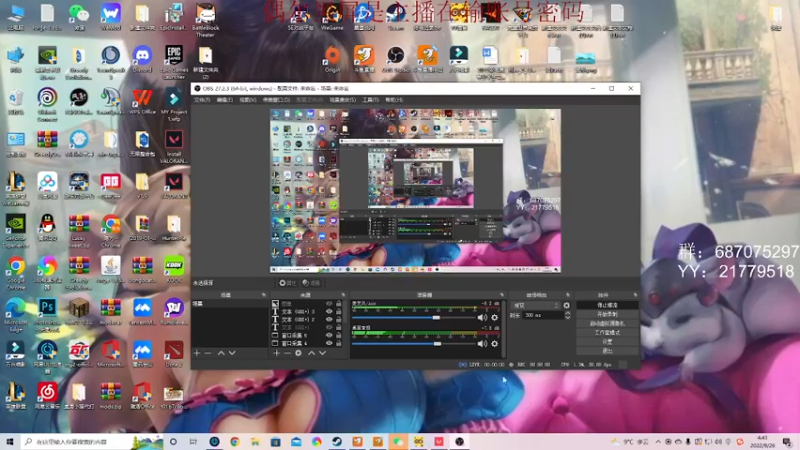
Task: Move source down in Sources panel
Action: pyautogui.click(x=322, y=353)
